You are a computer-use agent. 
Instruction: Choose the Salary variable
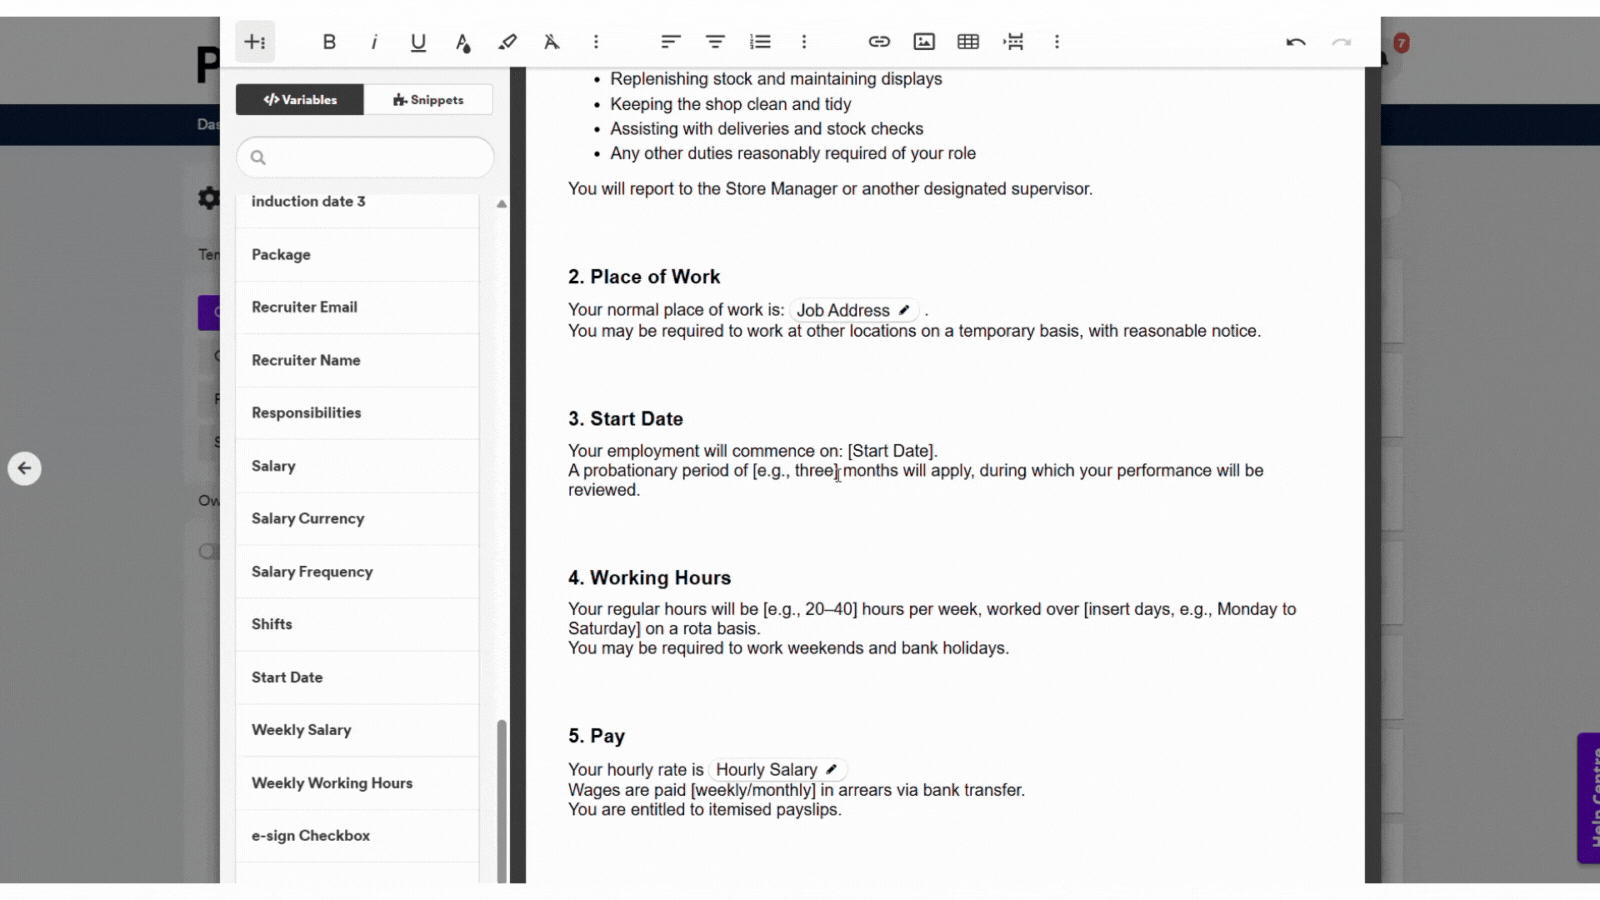(357, 466)
